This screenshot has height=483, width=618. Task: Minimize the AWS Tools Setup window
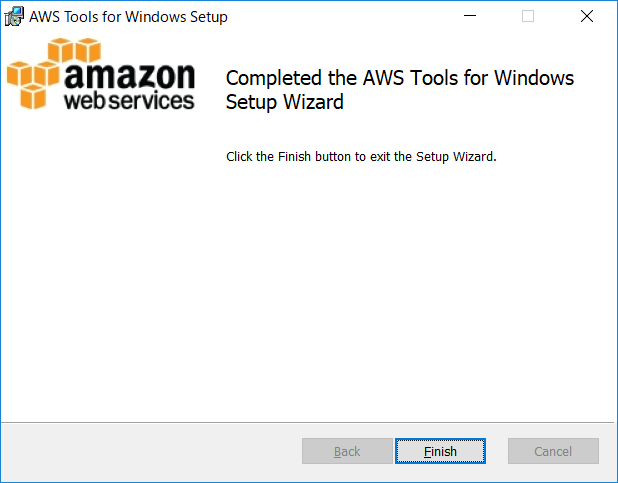coord(470,16)
